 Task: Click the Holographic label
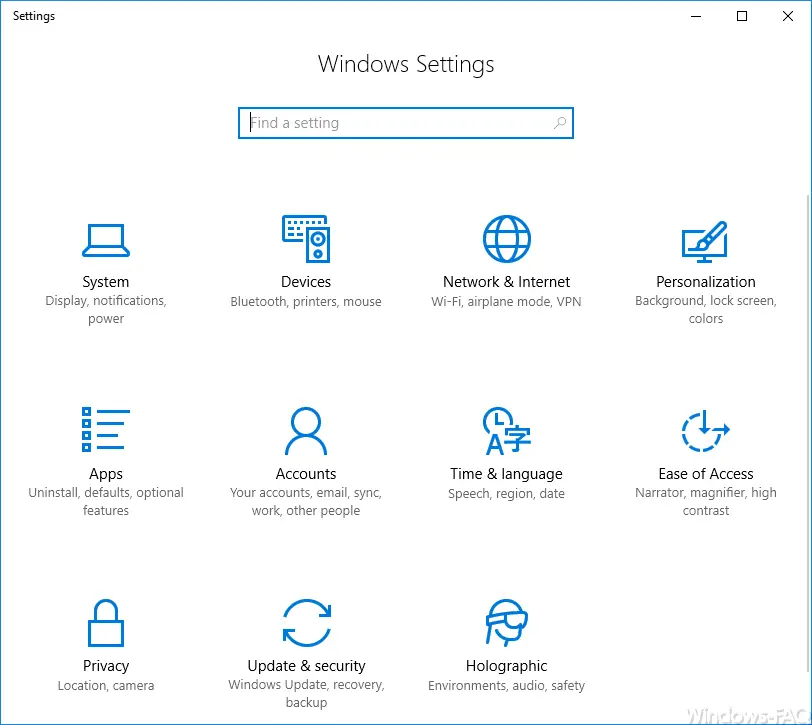[506, 666]
